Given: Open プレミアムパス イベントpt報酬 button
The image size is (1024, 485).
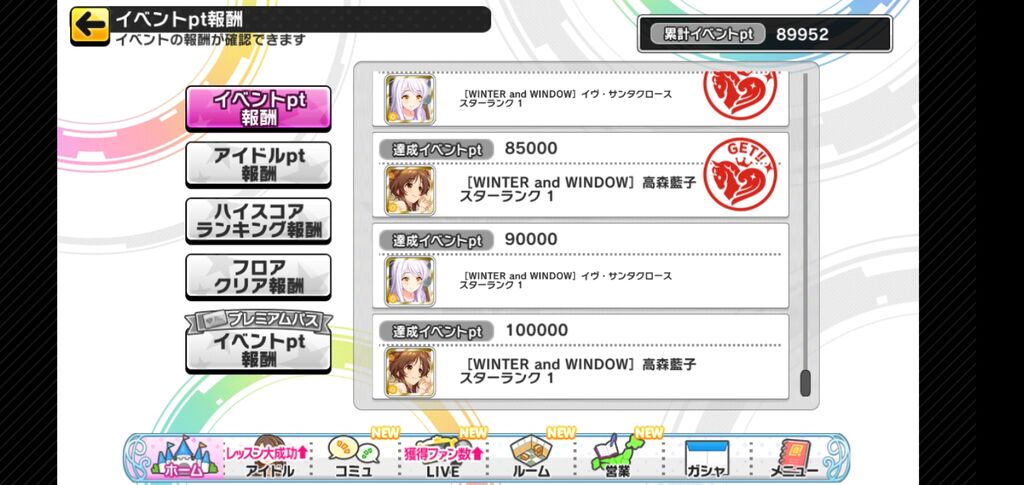Looking at the screenshot, I should tap(258, 341).
